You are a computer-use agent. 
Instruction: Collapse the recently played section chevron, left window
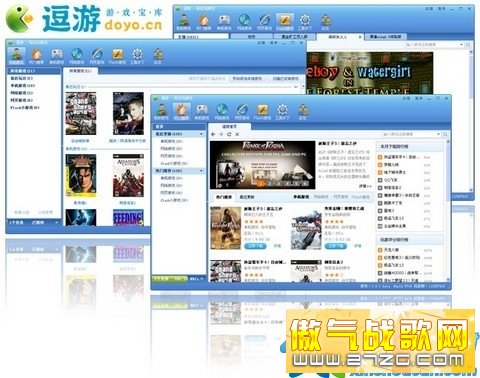(296, 87)
